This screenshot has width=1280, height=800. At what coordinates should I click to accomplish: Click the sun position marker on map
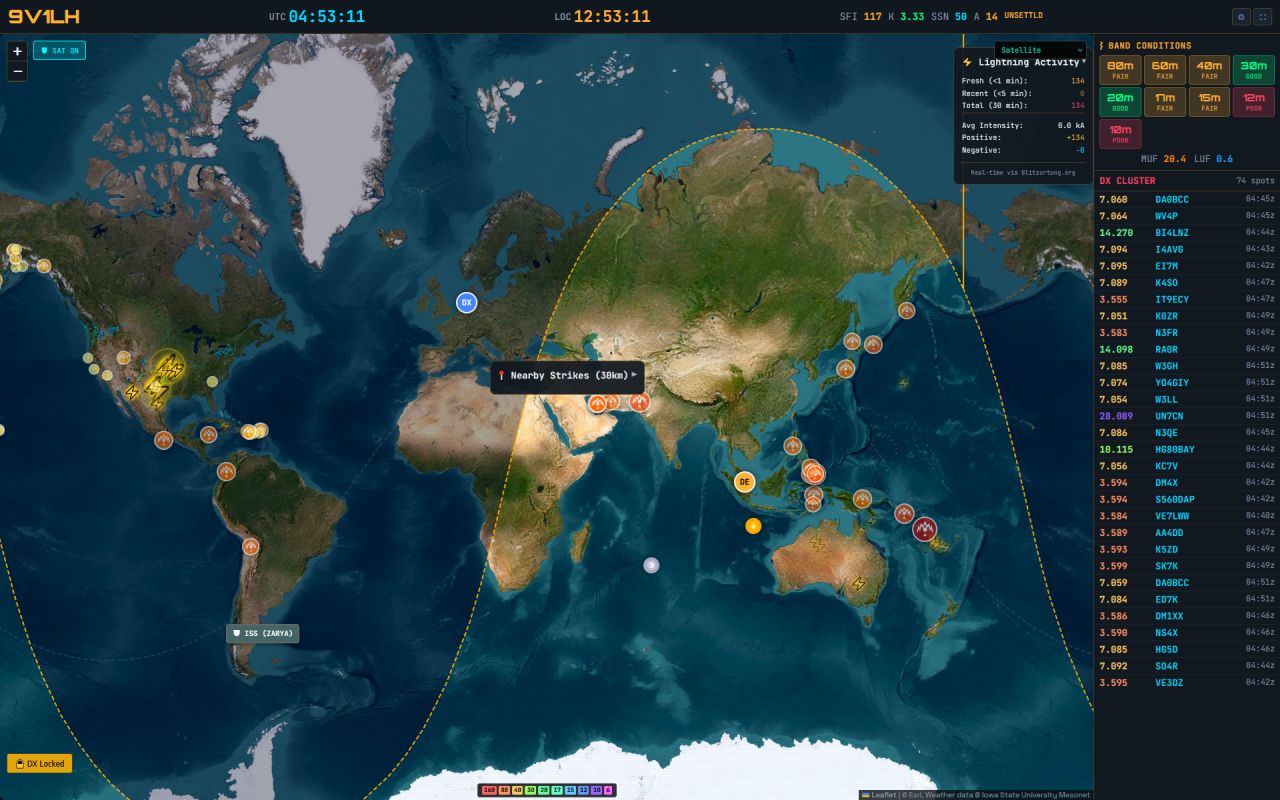tap(753, 526)
